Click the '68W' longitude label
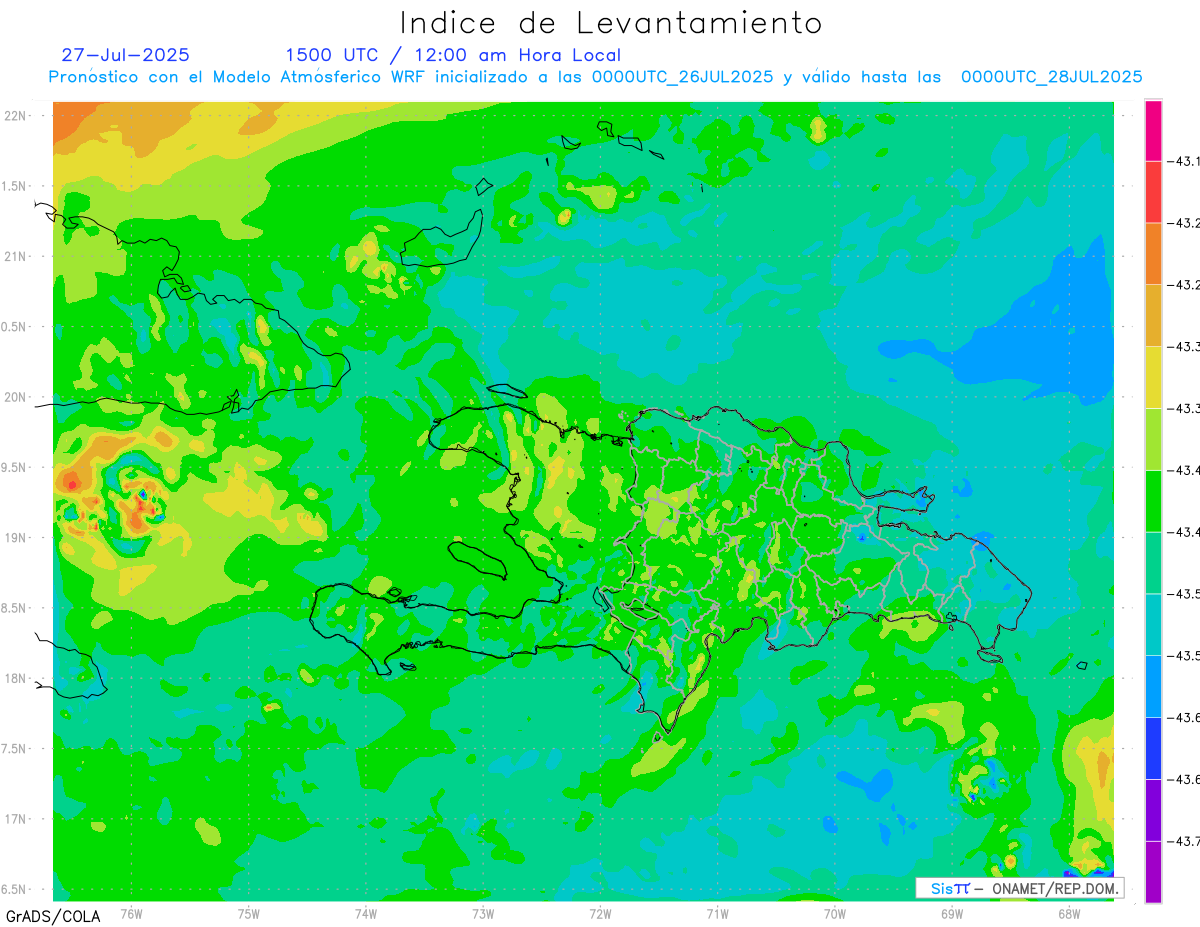 tap(1069, 913)
